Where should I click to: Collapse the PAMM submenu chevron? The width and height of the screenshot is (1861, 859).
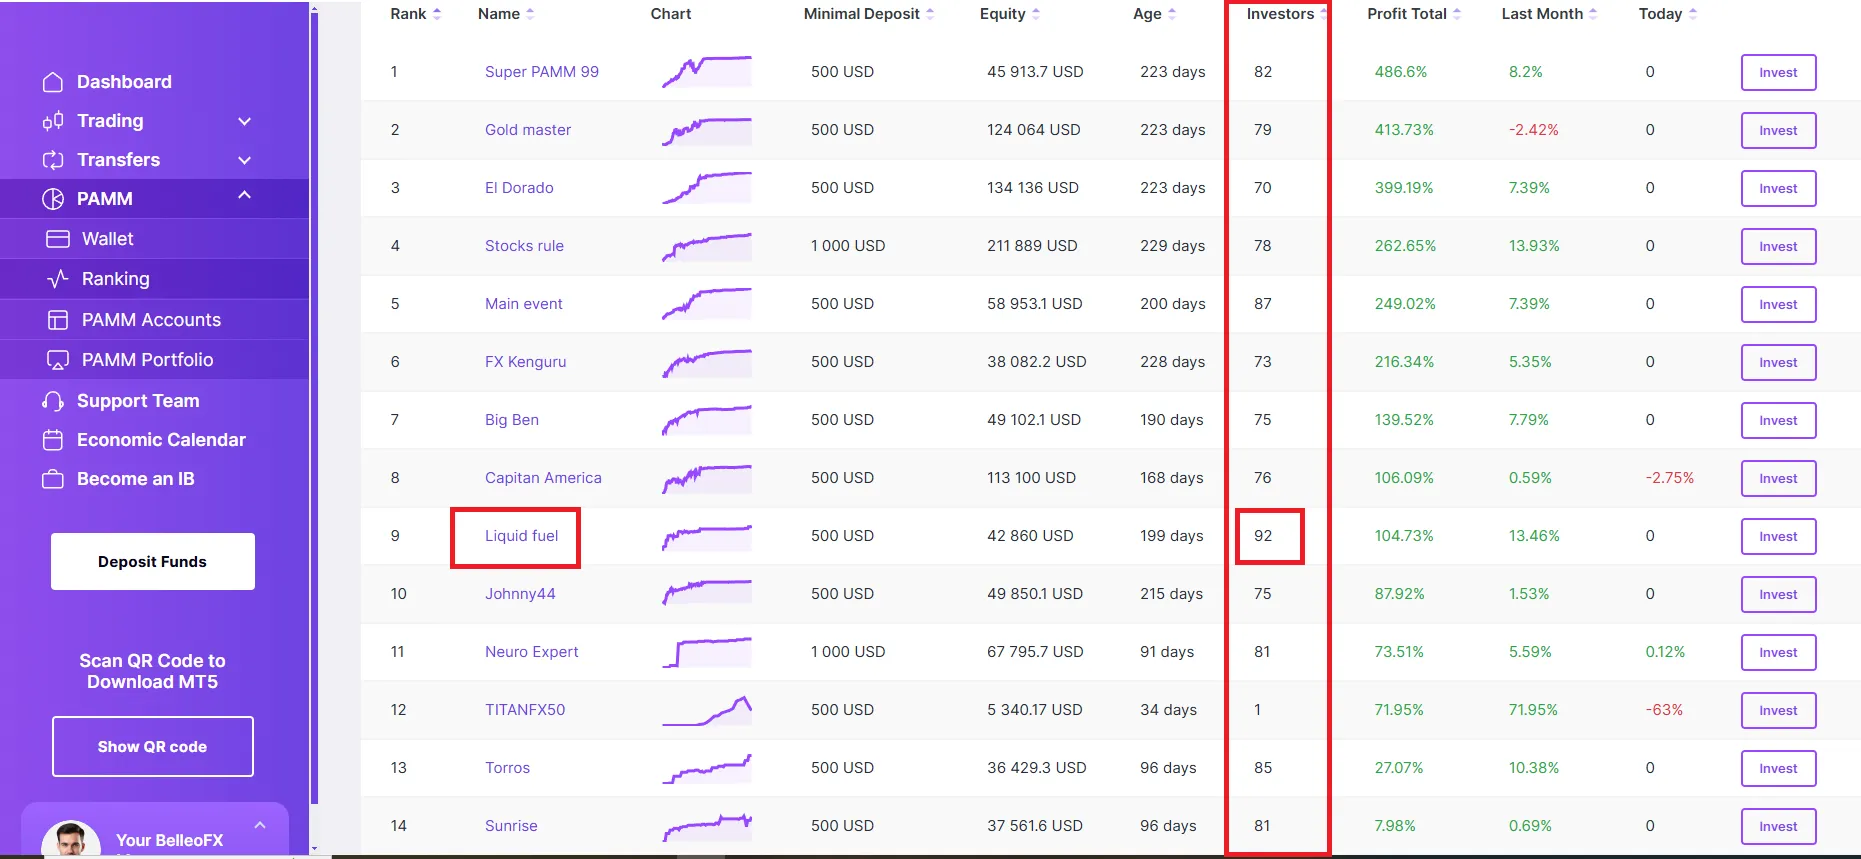pyautogui.click(x=244, y=196)
